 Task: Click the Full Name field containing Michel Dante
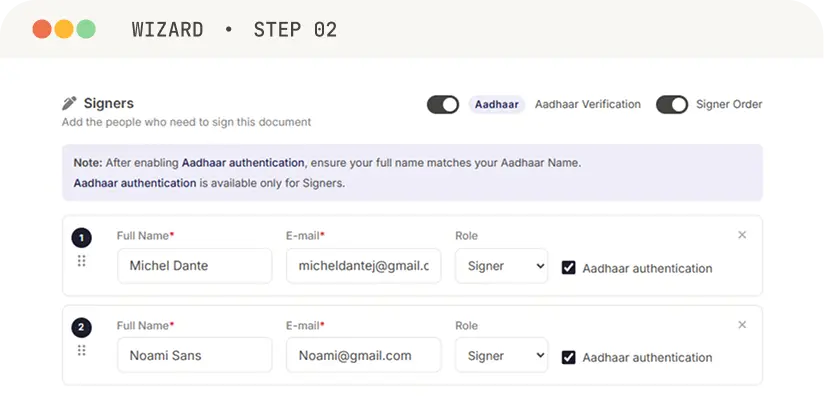195,266
